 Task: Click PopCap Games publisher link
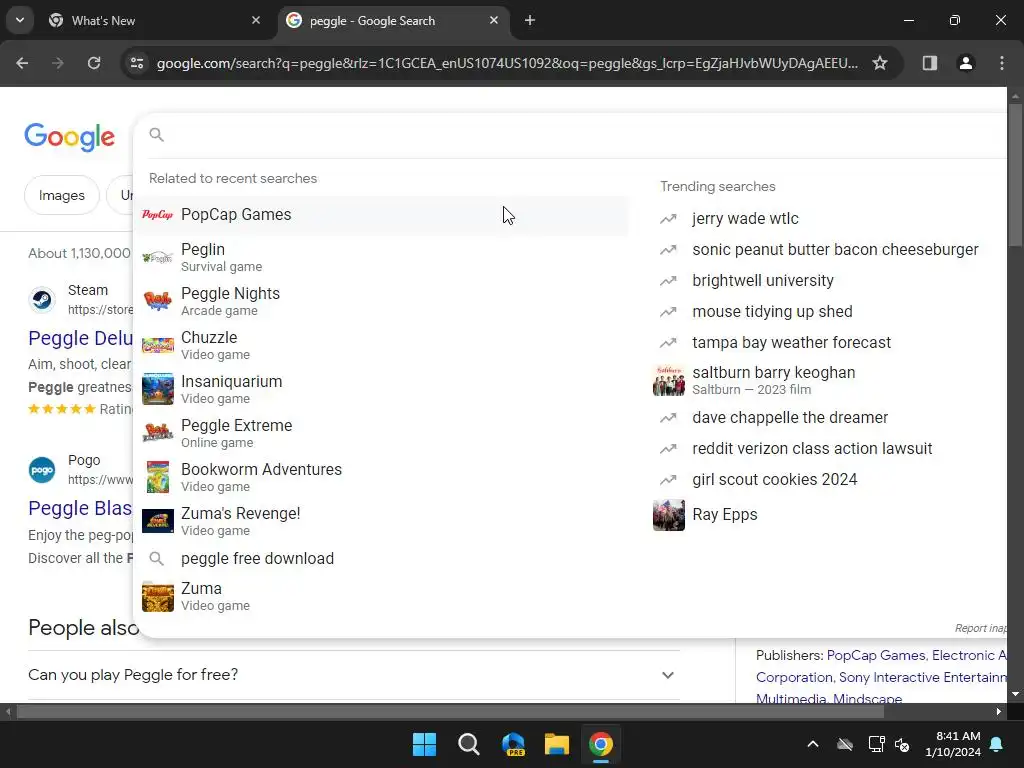click(876, 655)
